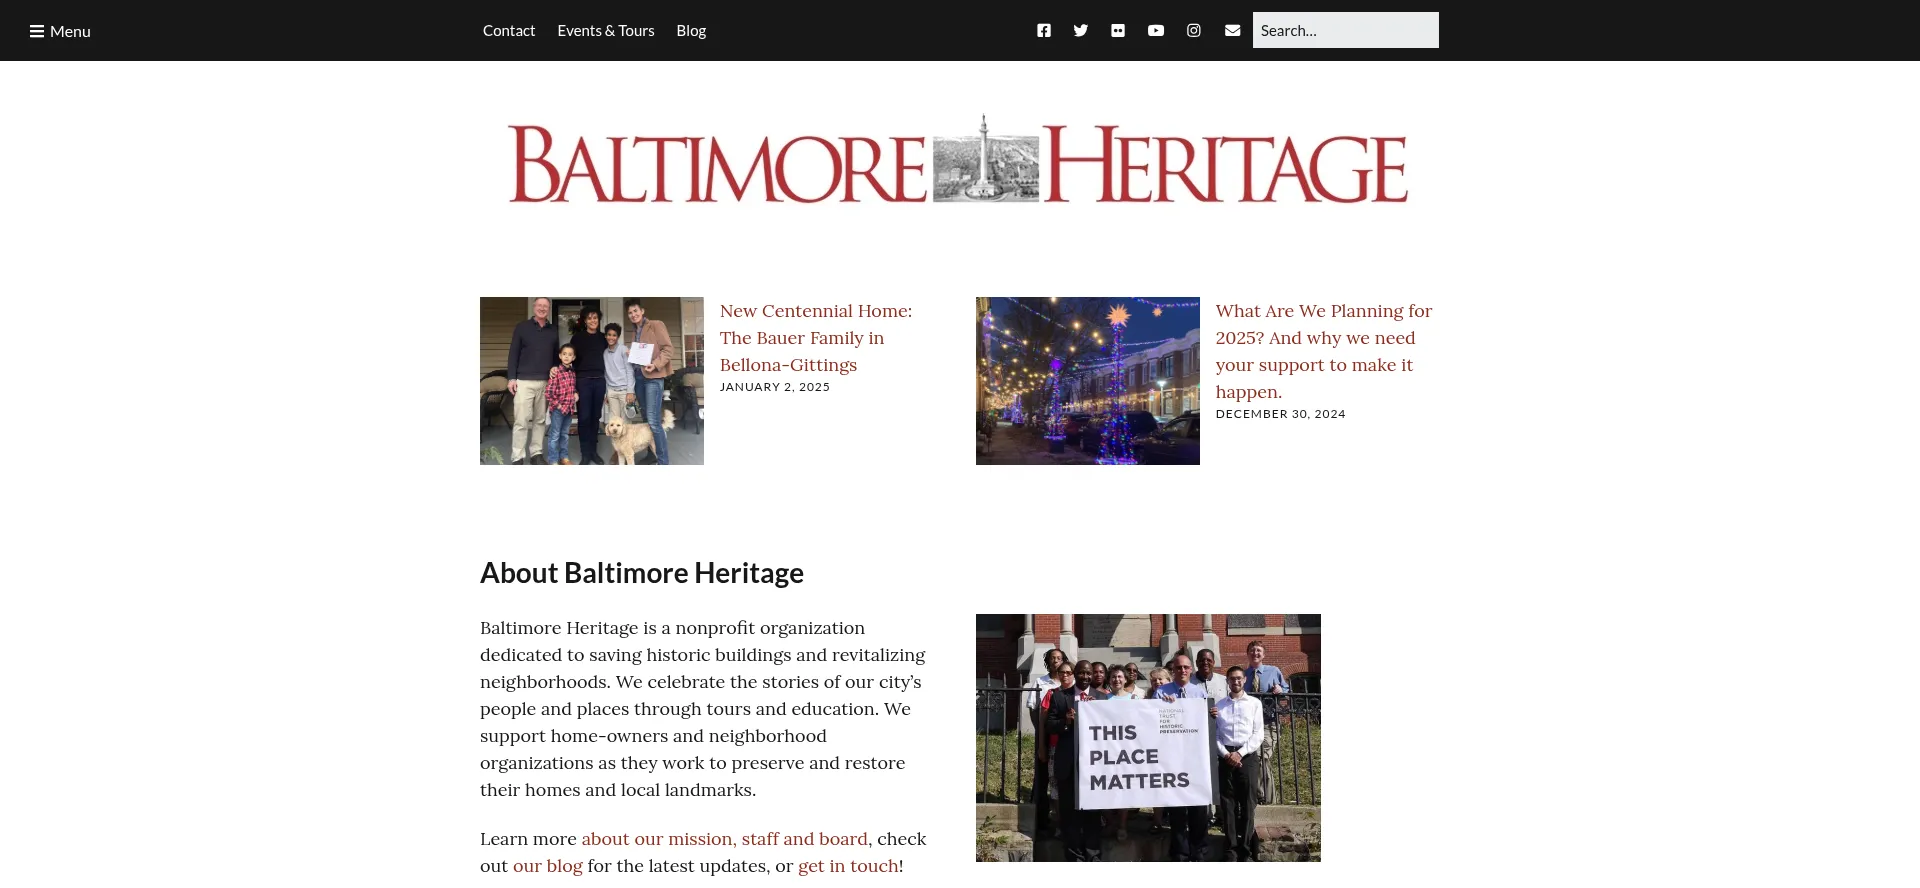
Task: Visit the Facebook page icon
Action: pos(1044,31)
